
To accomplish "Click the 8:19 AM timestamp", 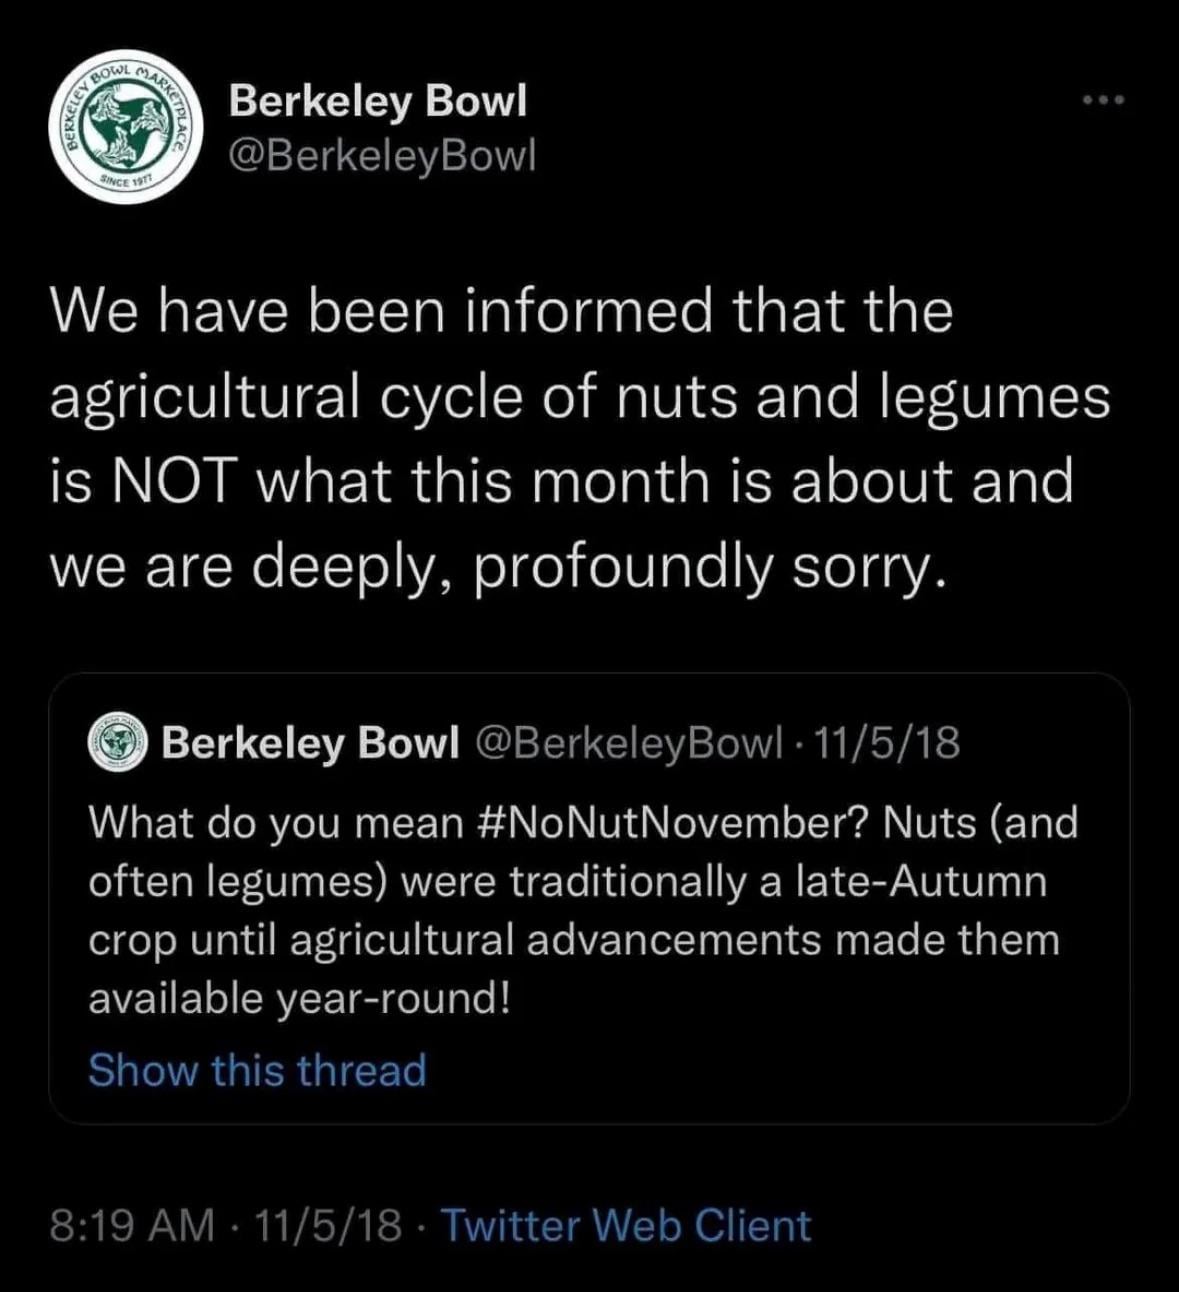I will tap(132, 1225).
